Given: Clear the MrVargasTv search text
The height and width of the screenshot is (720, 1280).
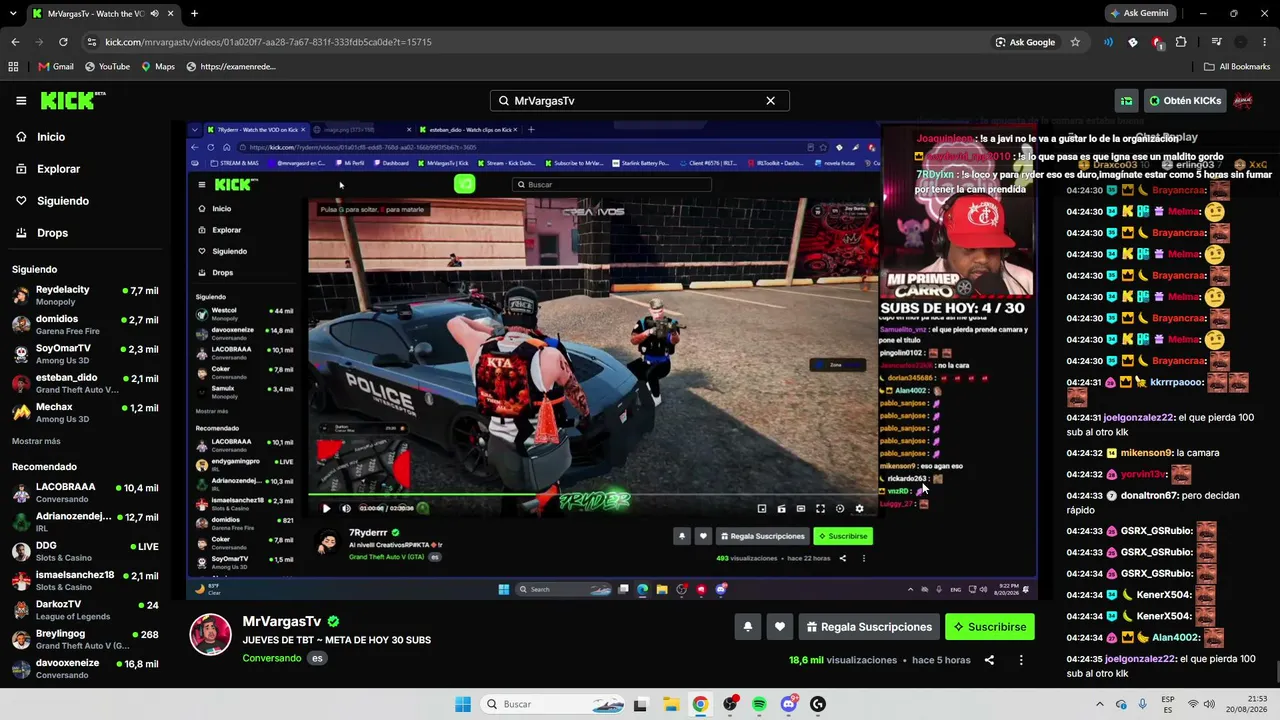Looking at the screenshot, I should (x=770, y=101).
